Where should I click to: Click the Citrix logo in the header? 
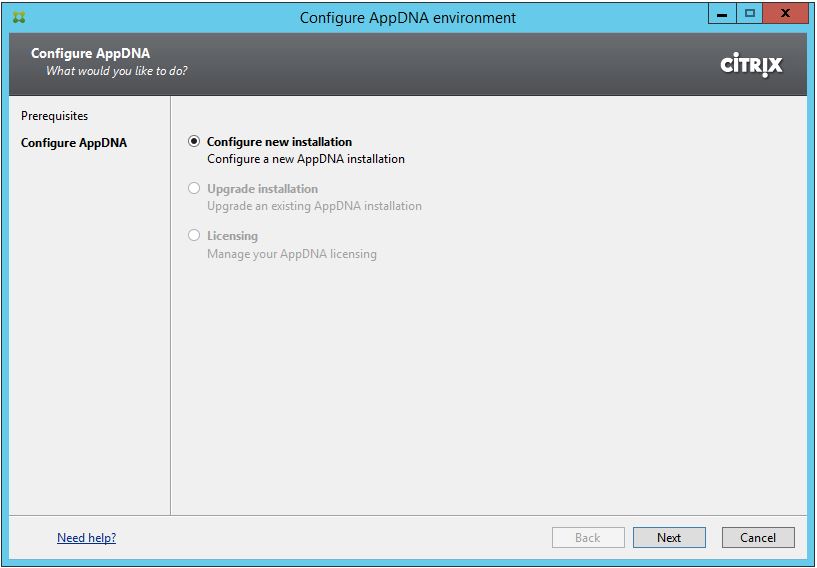tap(751, 65)
